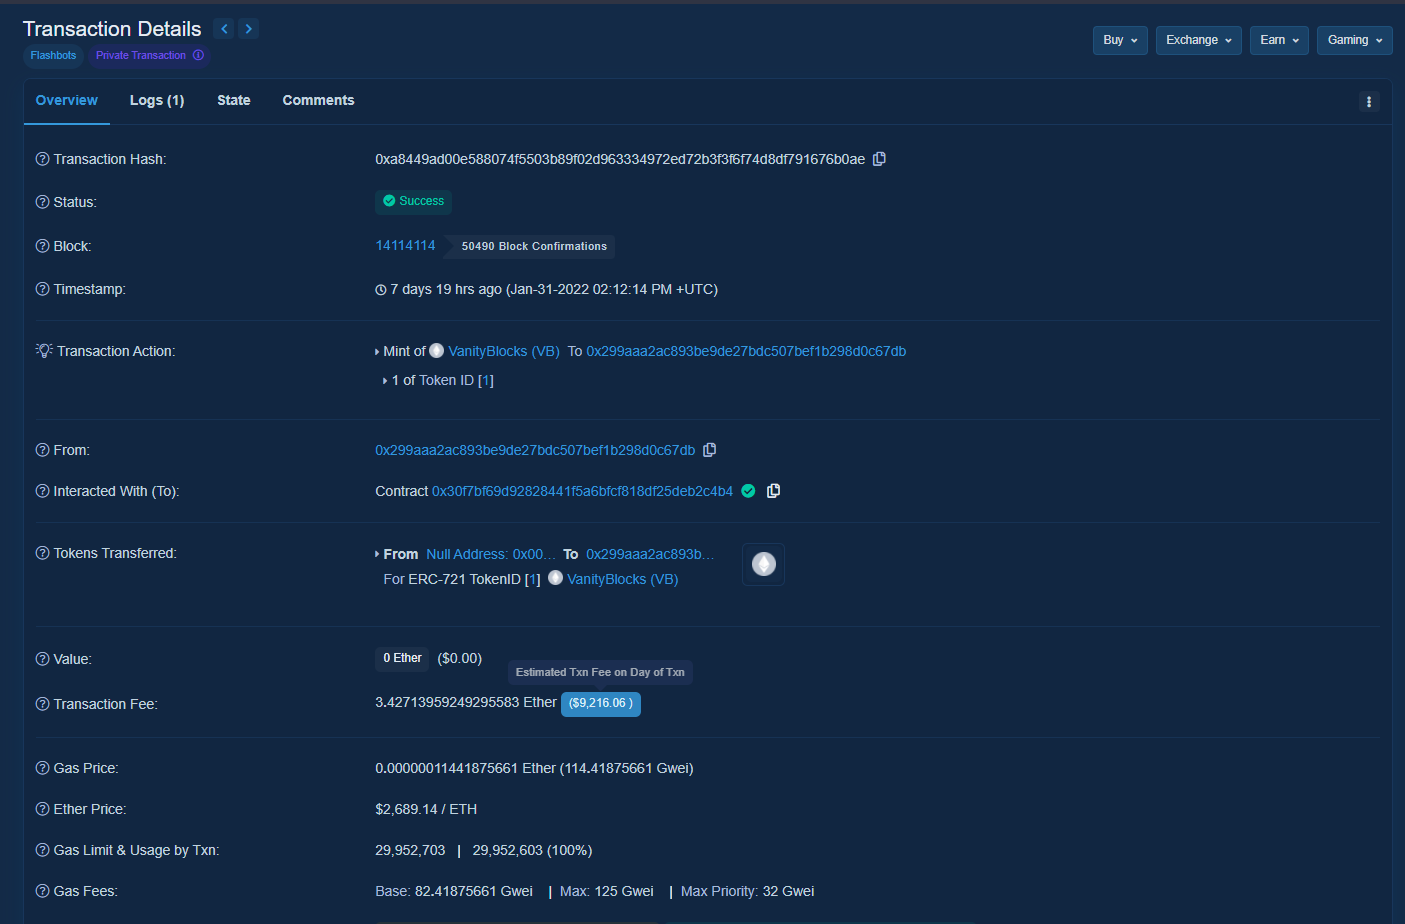Copy the Interacted With contract address
Image resolution: width=1405 pixels, height=924 pixels.
pyautogui.click(x=773, y=491)
